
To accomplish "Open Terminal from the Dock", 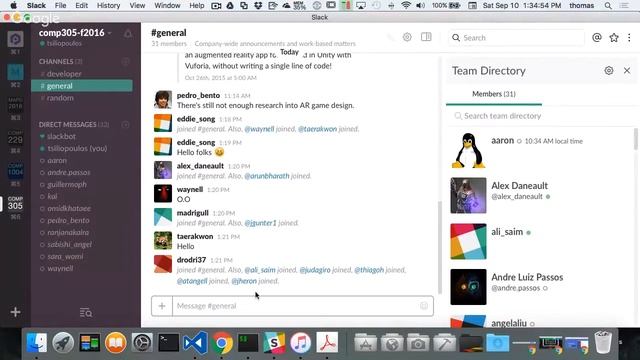I will click(x=169, y=343).
